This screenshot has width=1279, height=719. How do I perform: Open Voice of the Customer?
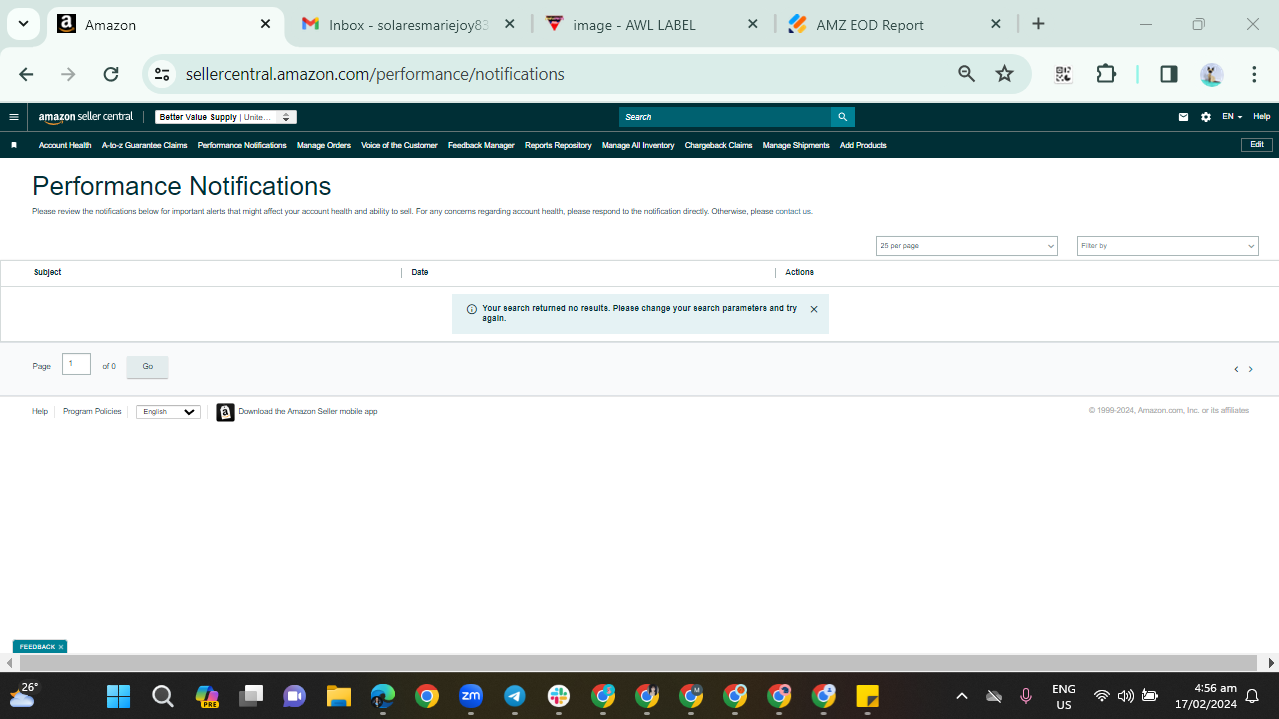point(399,145)
